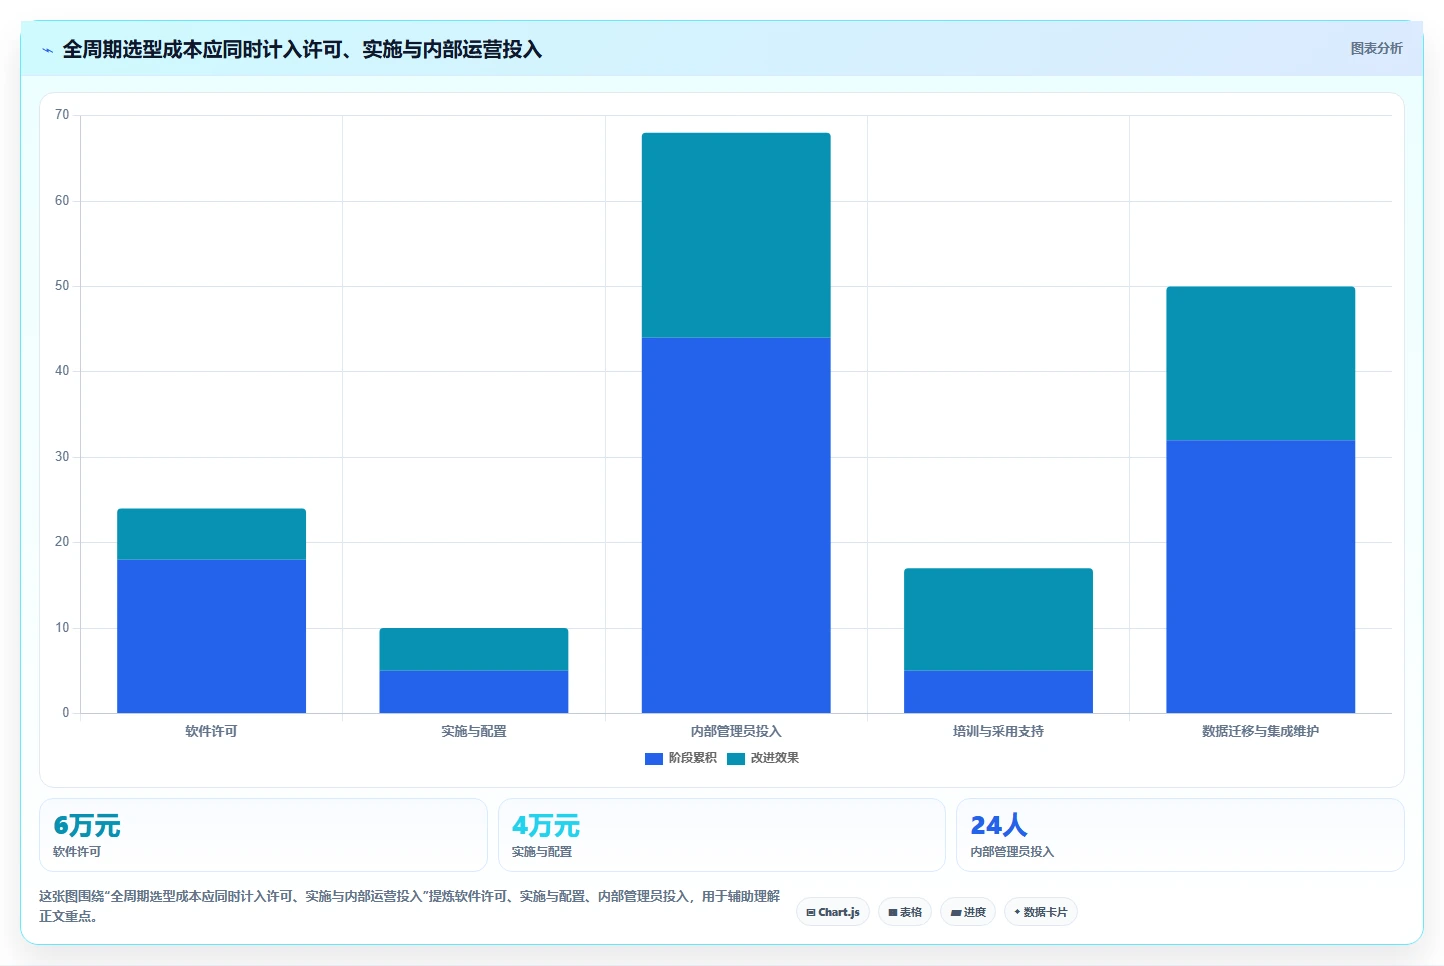Click the caption paragraph starting 这张图围绕
Image resolution: width=1444 pixels, height=966 pixels.
pos(410,906)
